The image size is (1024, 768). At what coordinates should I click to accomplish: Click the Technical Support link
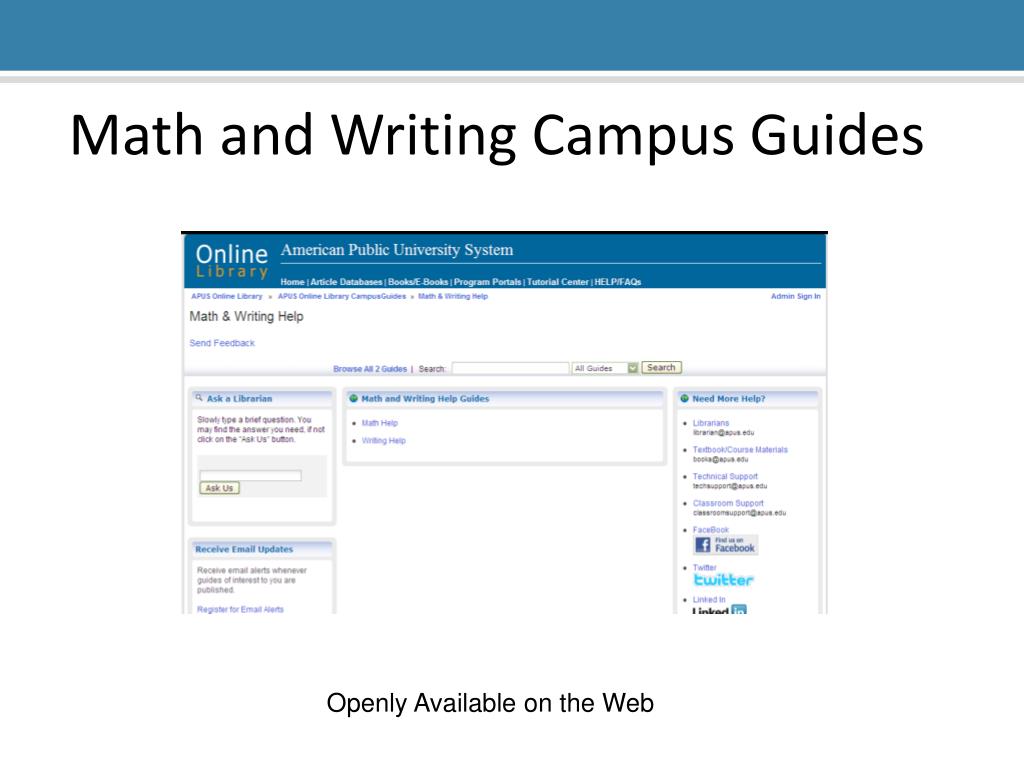click(x=725, y=477)
